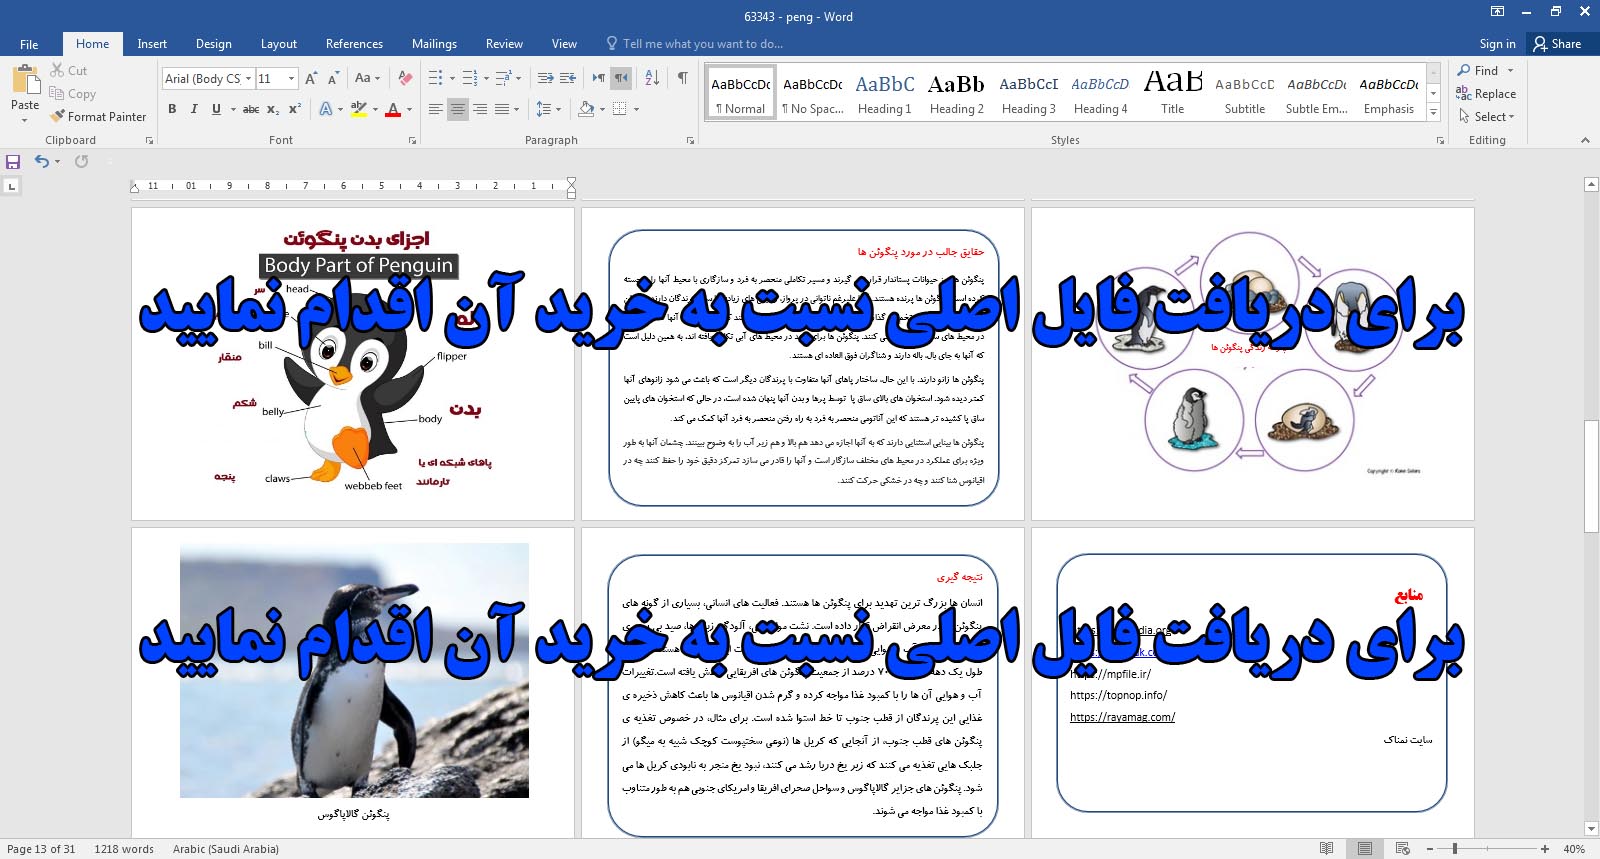The image size is (1600, 859).
Task: Expand the Styles gallery more button
Action: [1434, 113]
